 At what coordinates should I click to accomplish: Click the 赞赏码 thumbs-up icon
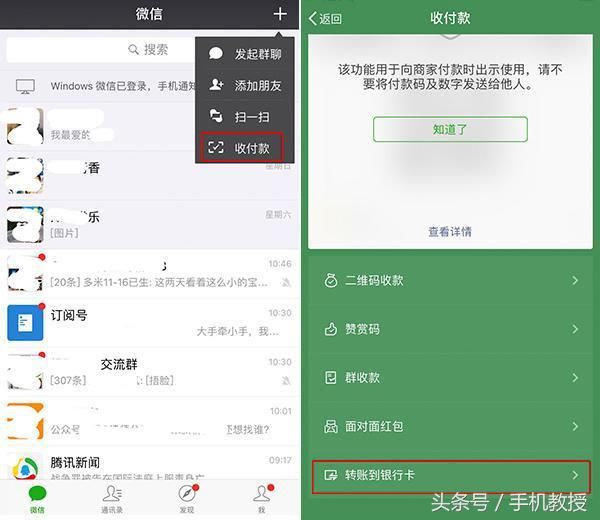point(331,329)
